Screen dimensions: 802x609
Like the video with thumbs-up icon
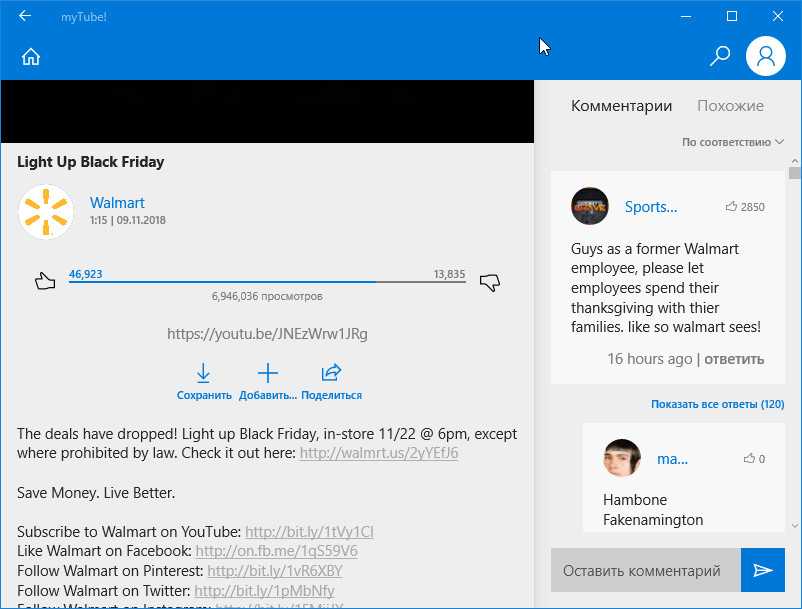pyautogui.click(x=44, y=281)
